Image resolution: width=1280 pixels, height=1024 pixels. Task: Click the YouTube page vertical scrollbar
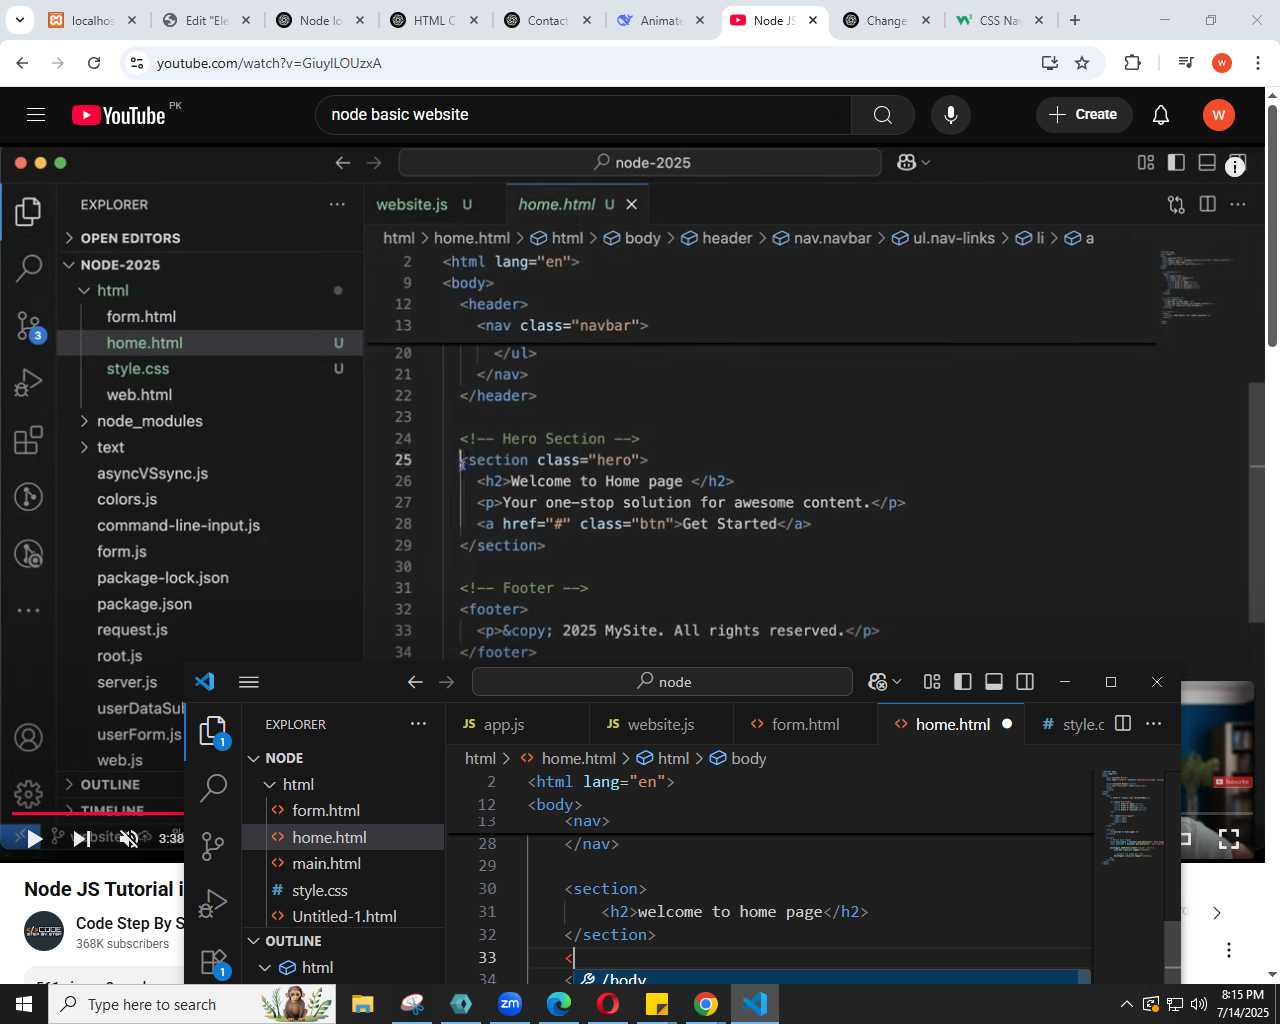[1272, 228]
